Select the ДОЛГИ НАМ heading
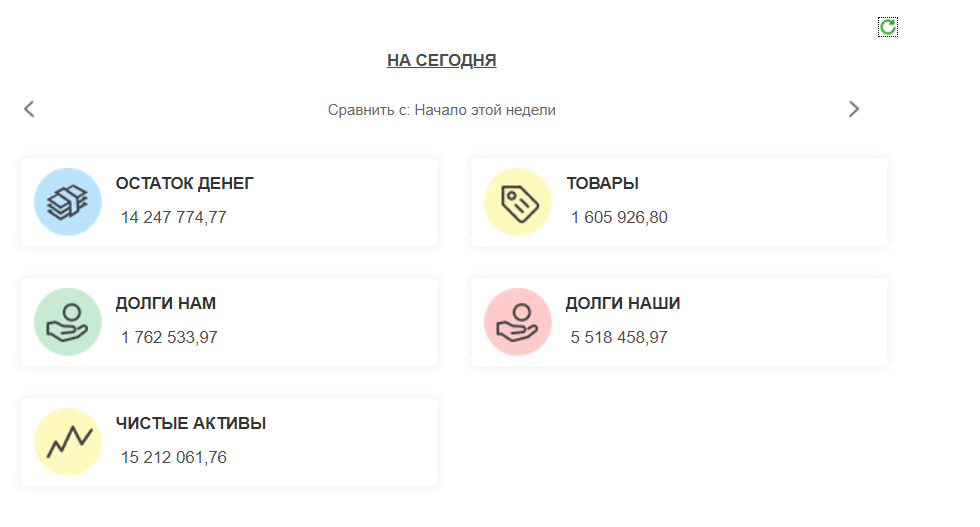The width and height of the screenshot is (980, 527). tap(166, 304)
